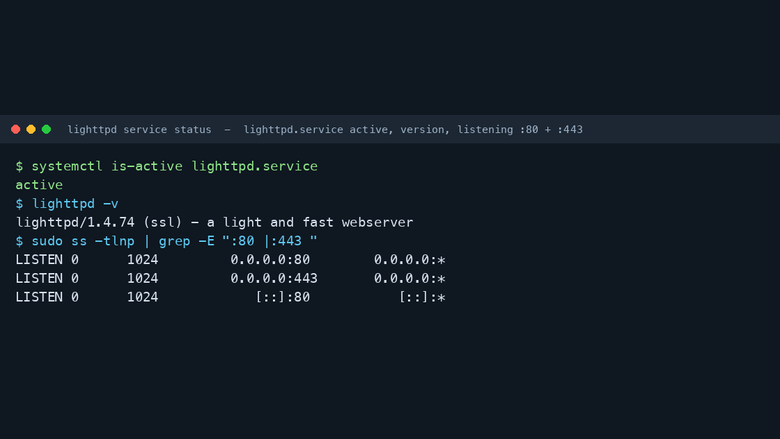Click the first LISTEN state word

click(x=39, y=260)
